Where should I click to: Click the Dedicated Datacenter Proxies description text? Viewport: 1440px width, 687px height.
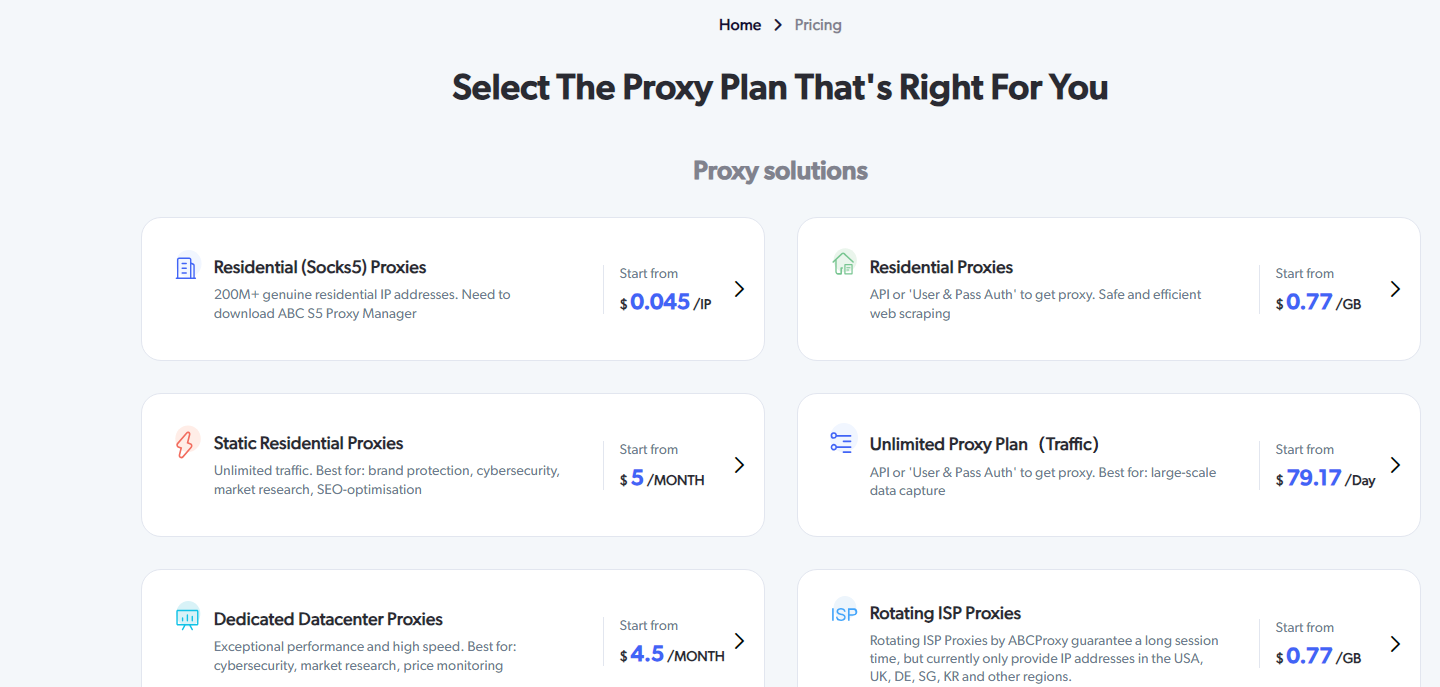(x=365, y=656)
